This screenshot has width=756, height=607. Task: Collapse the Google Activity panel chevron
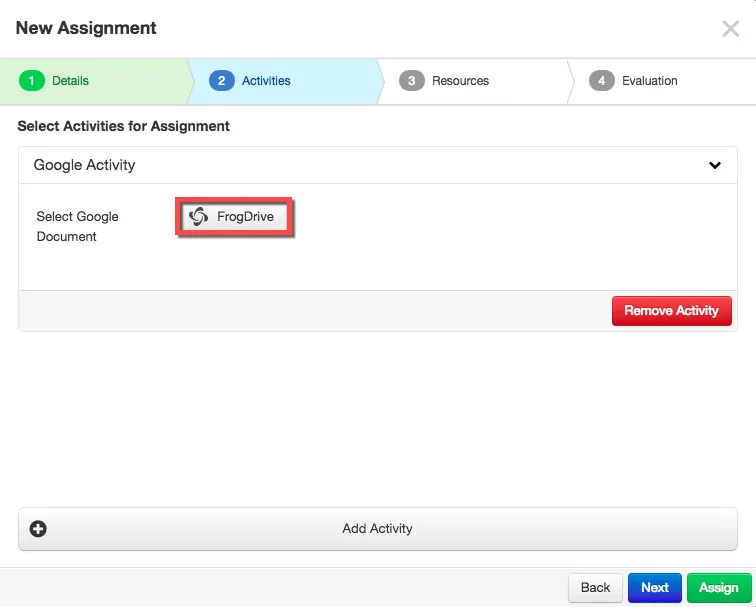pos(715,165)
